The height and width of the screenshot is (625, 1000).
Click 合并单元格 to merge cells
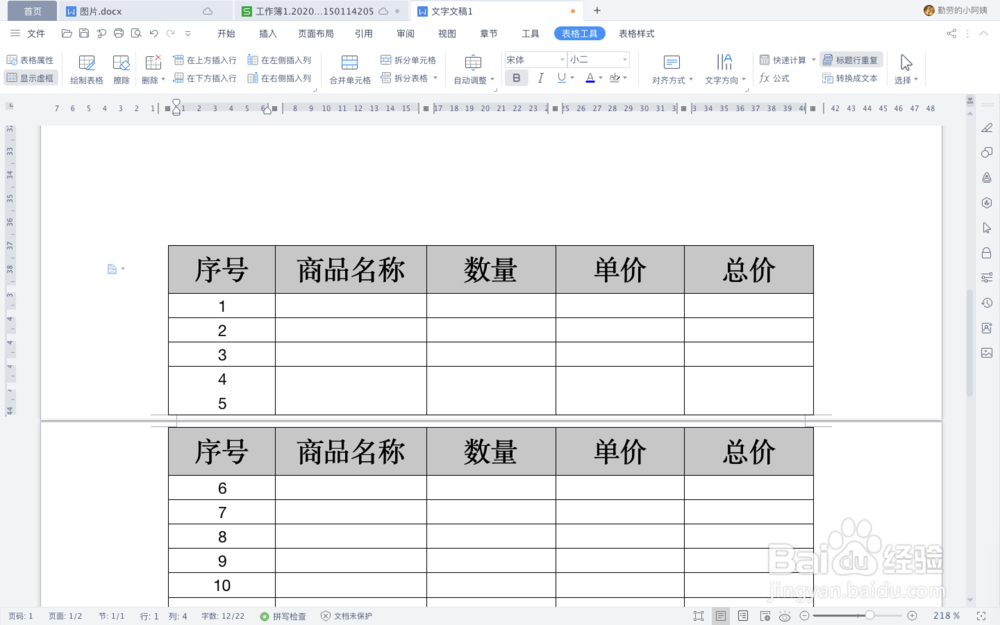coord(348,70)
